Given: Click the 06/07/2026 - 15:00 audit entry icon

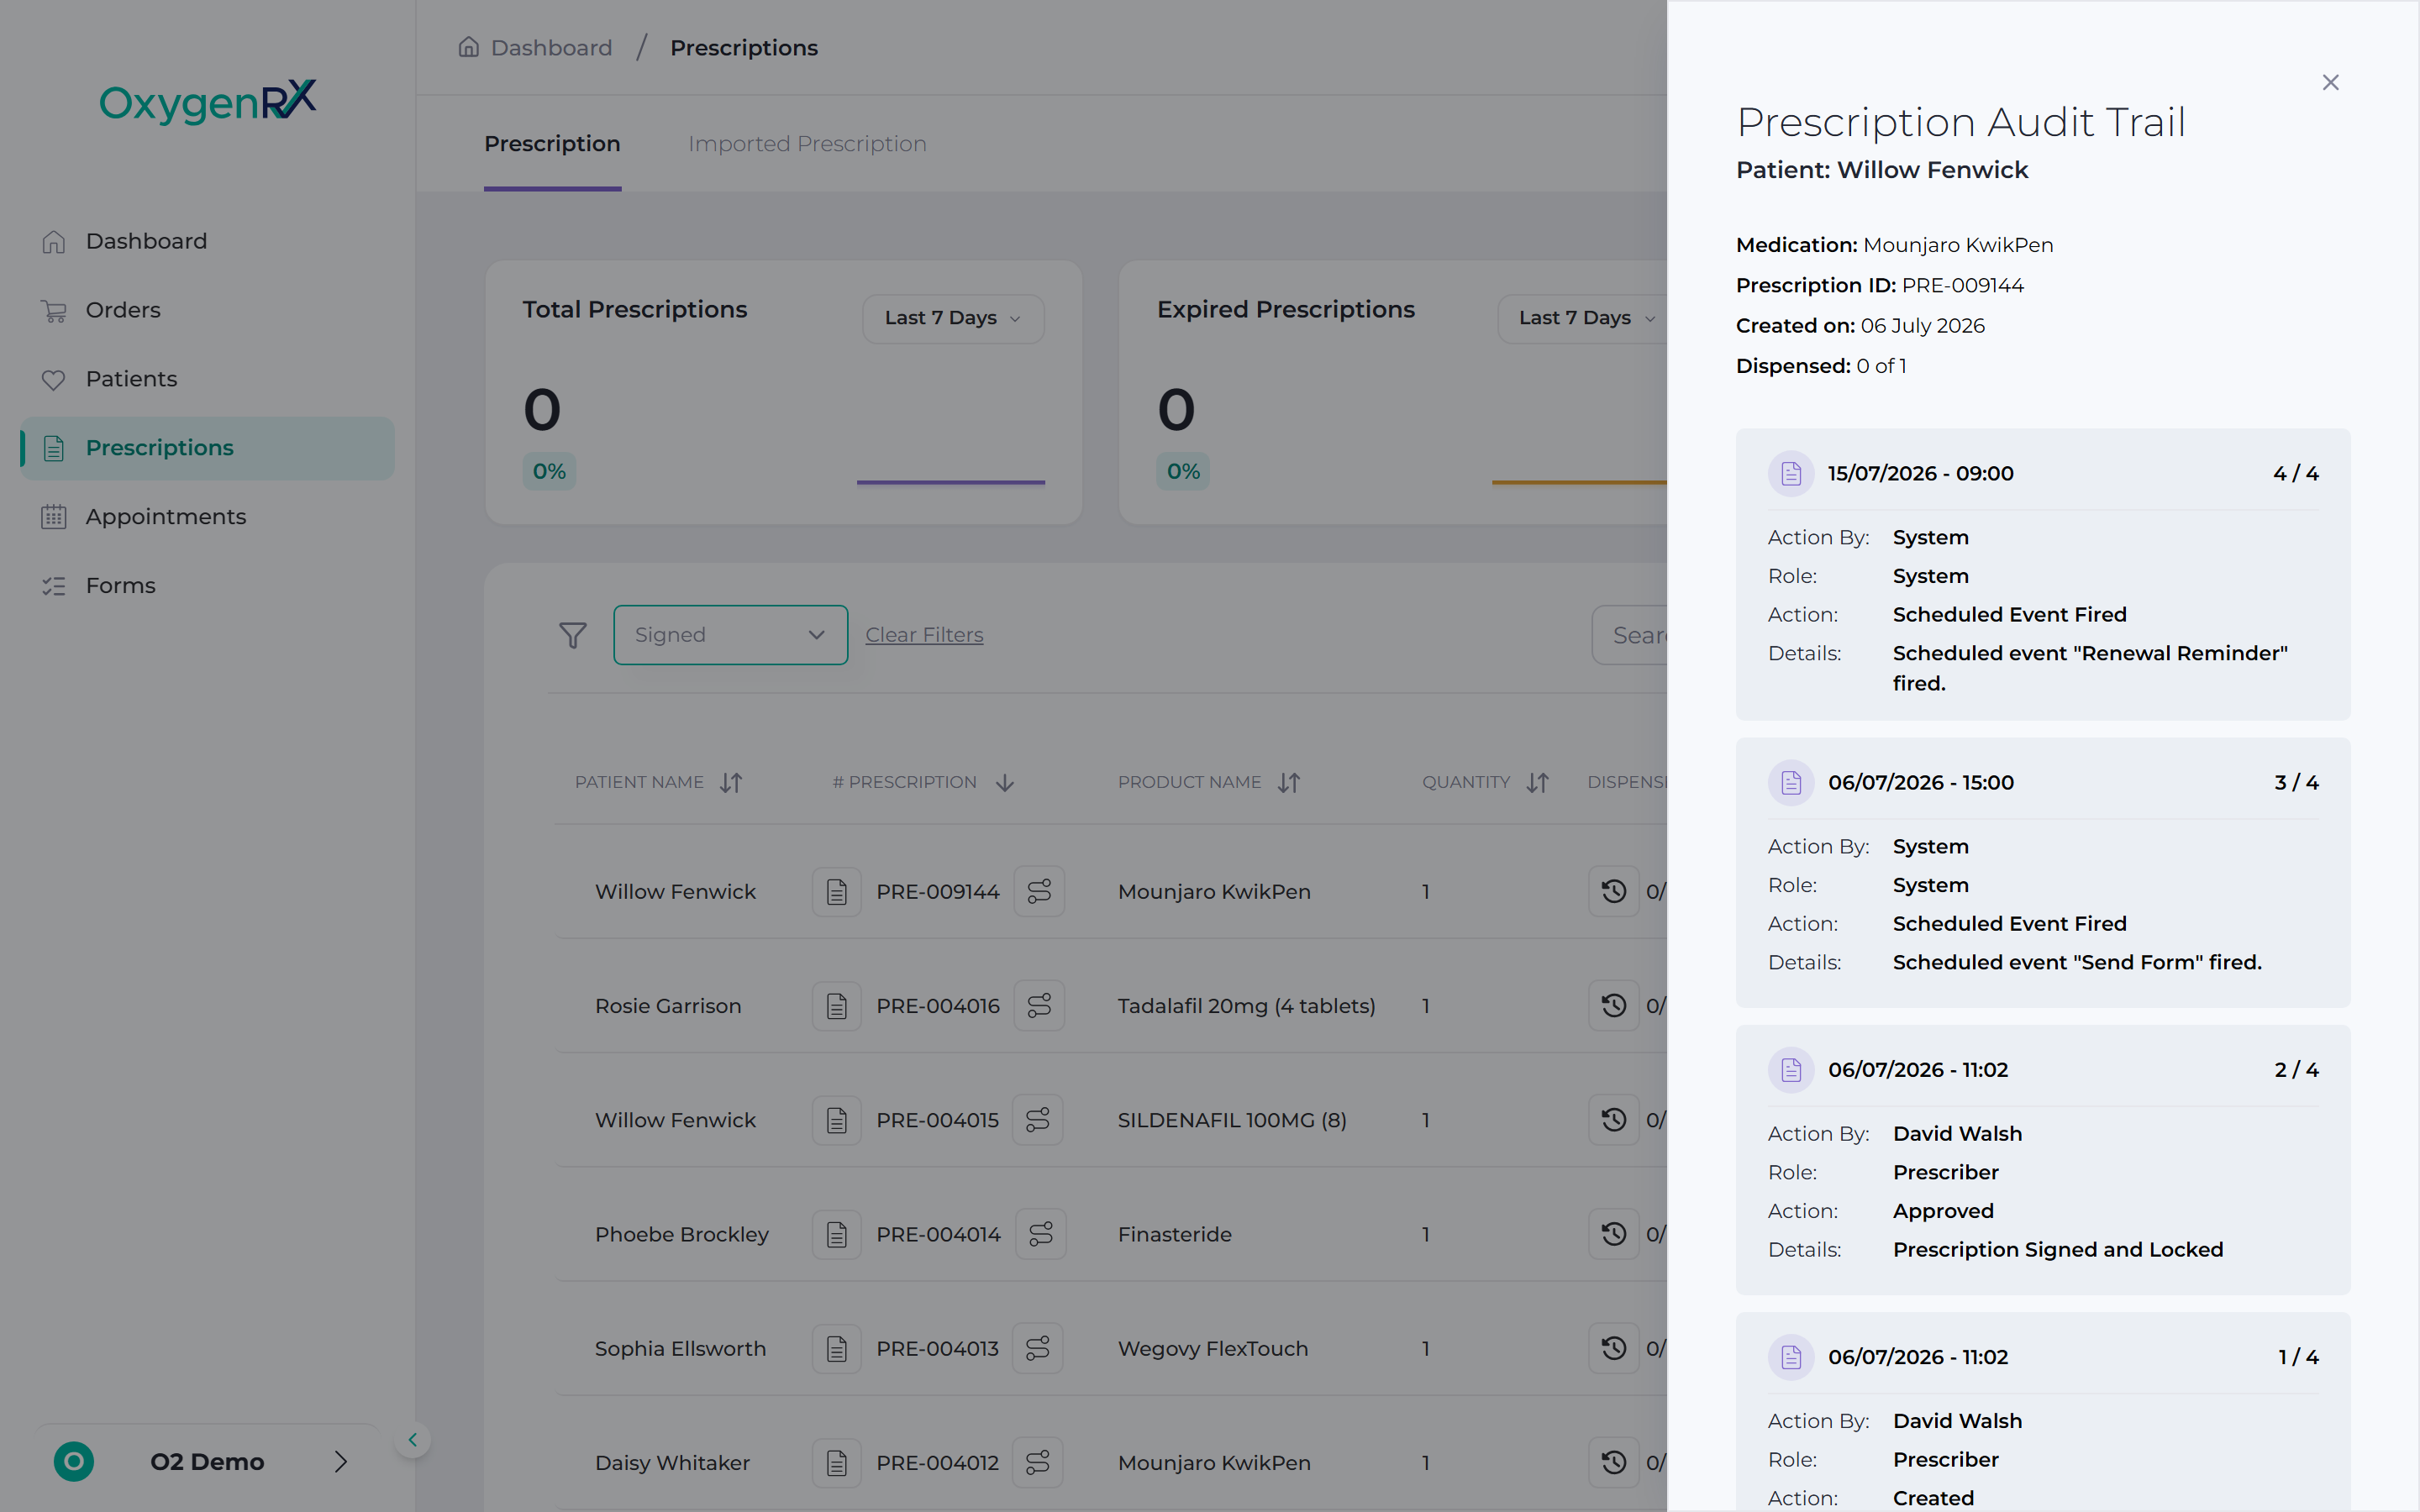Looking at the screenshot, I should tap(1791, 782).
